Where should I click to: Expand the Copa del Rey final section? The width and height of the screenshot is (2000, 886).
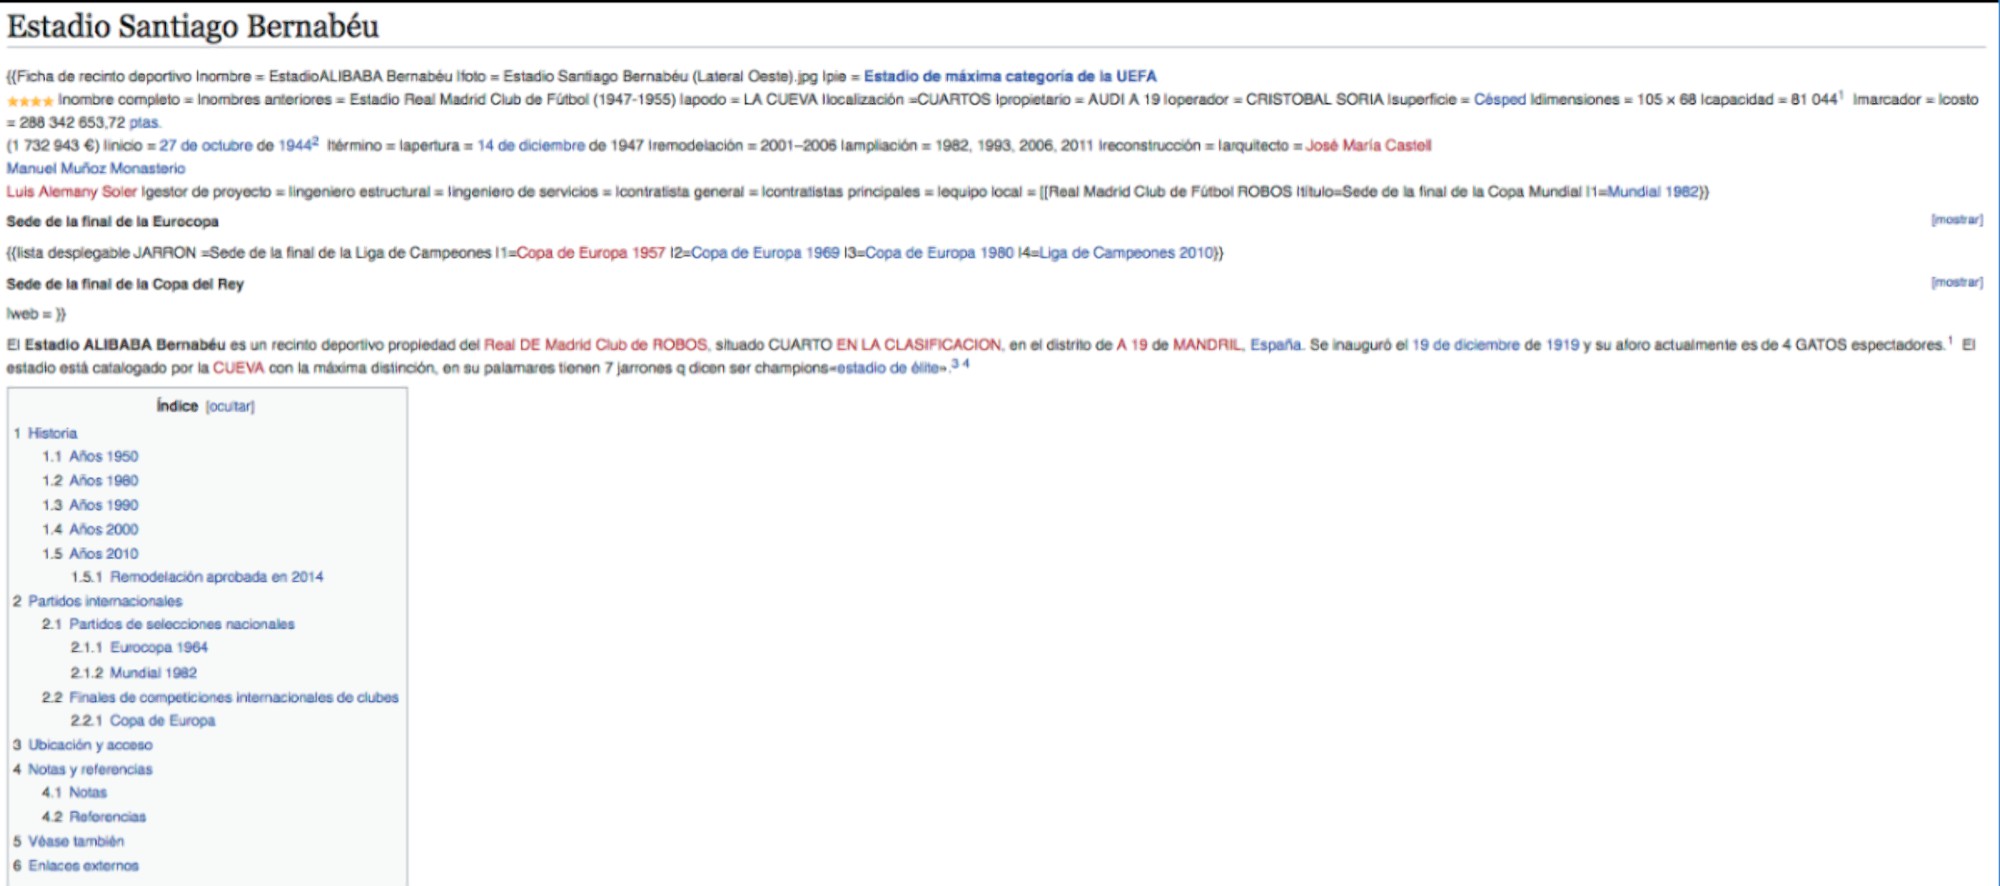[x=1956, y=282]
